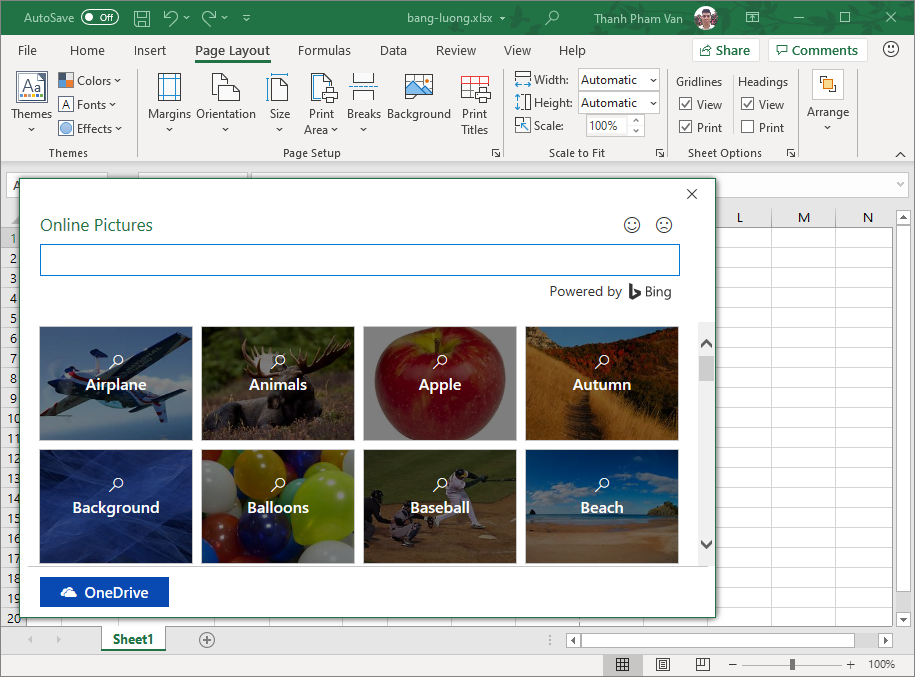
Task: Open Customize Quick Access Toolbar menu
Action: click(246, 18)
